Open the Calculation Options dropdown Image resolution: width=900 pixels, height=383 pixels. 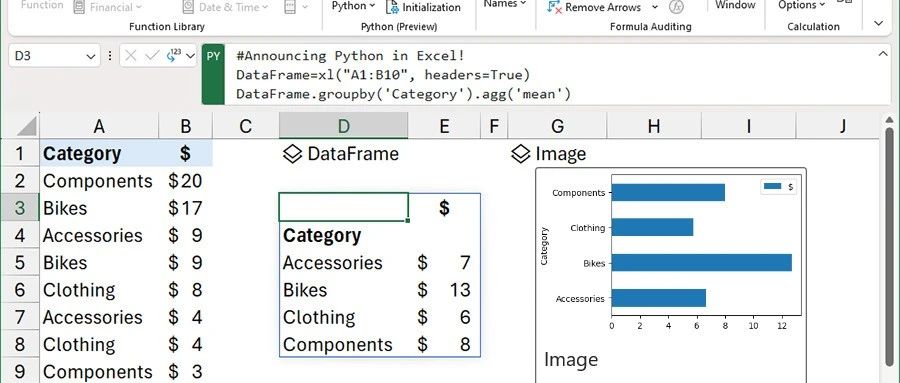pos(801,5)
